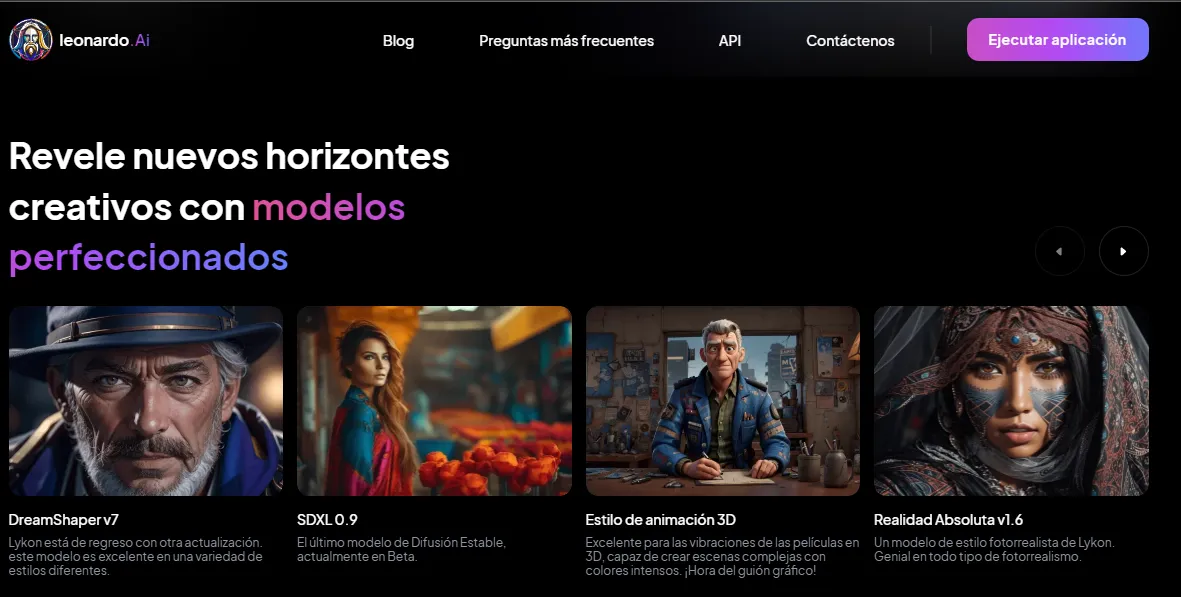Click the SDXL Difusión Estable description text

point(401,550)
